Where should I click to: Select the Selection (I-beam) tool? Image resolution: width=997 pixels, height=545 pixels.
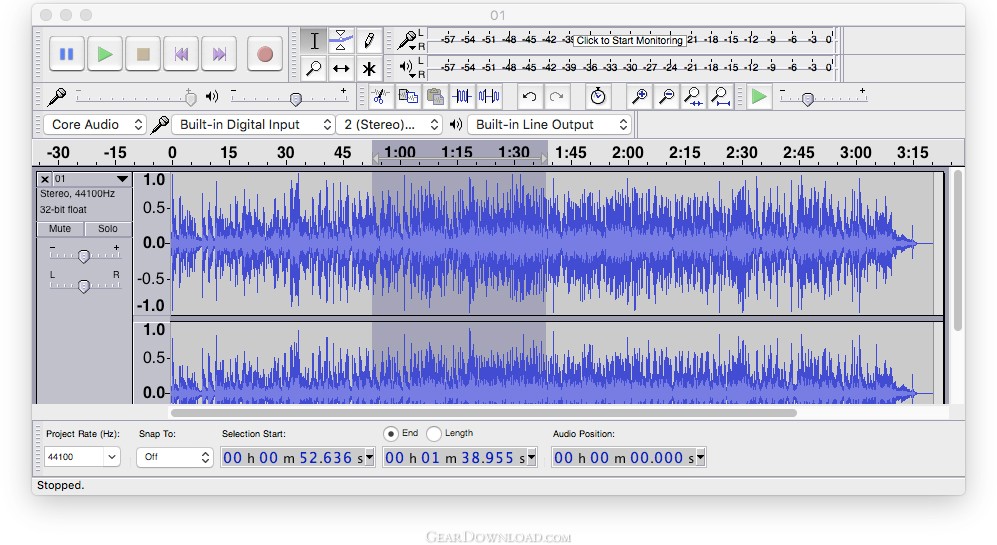pos(314,41)
